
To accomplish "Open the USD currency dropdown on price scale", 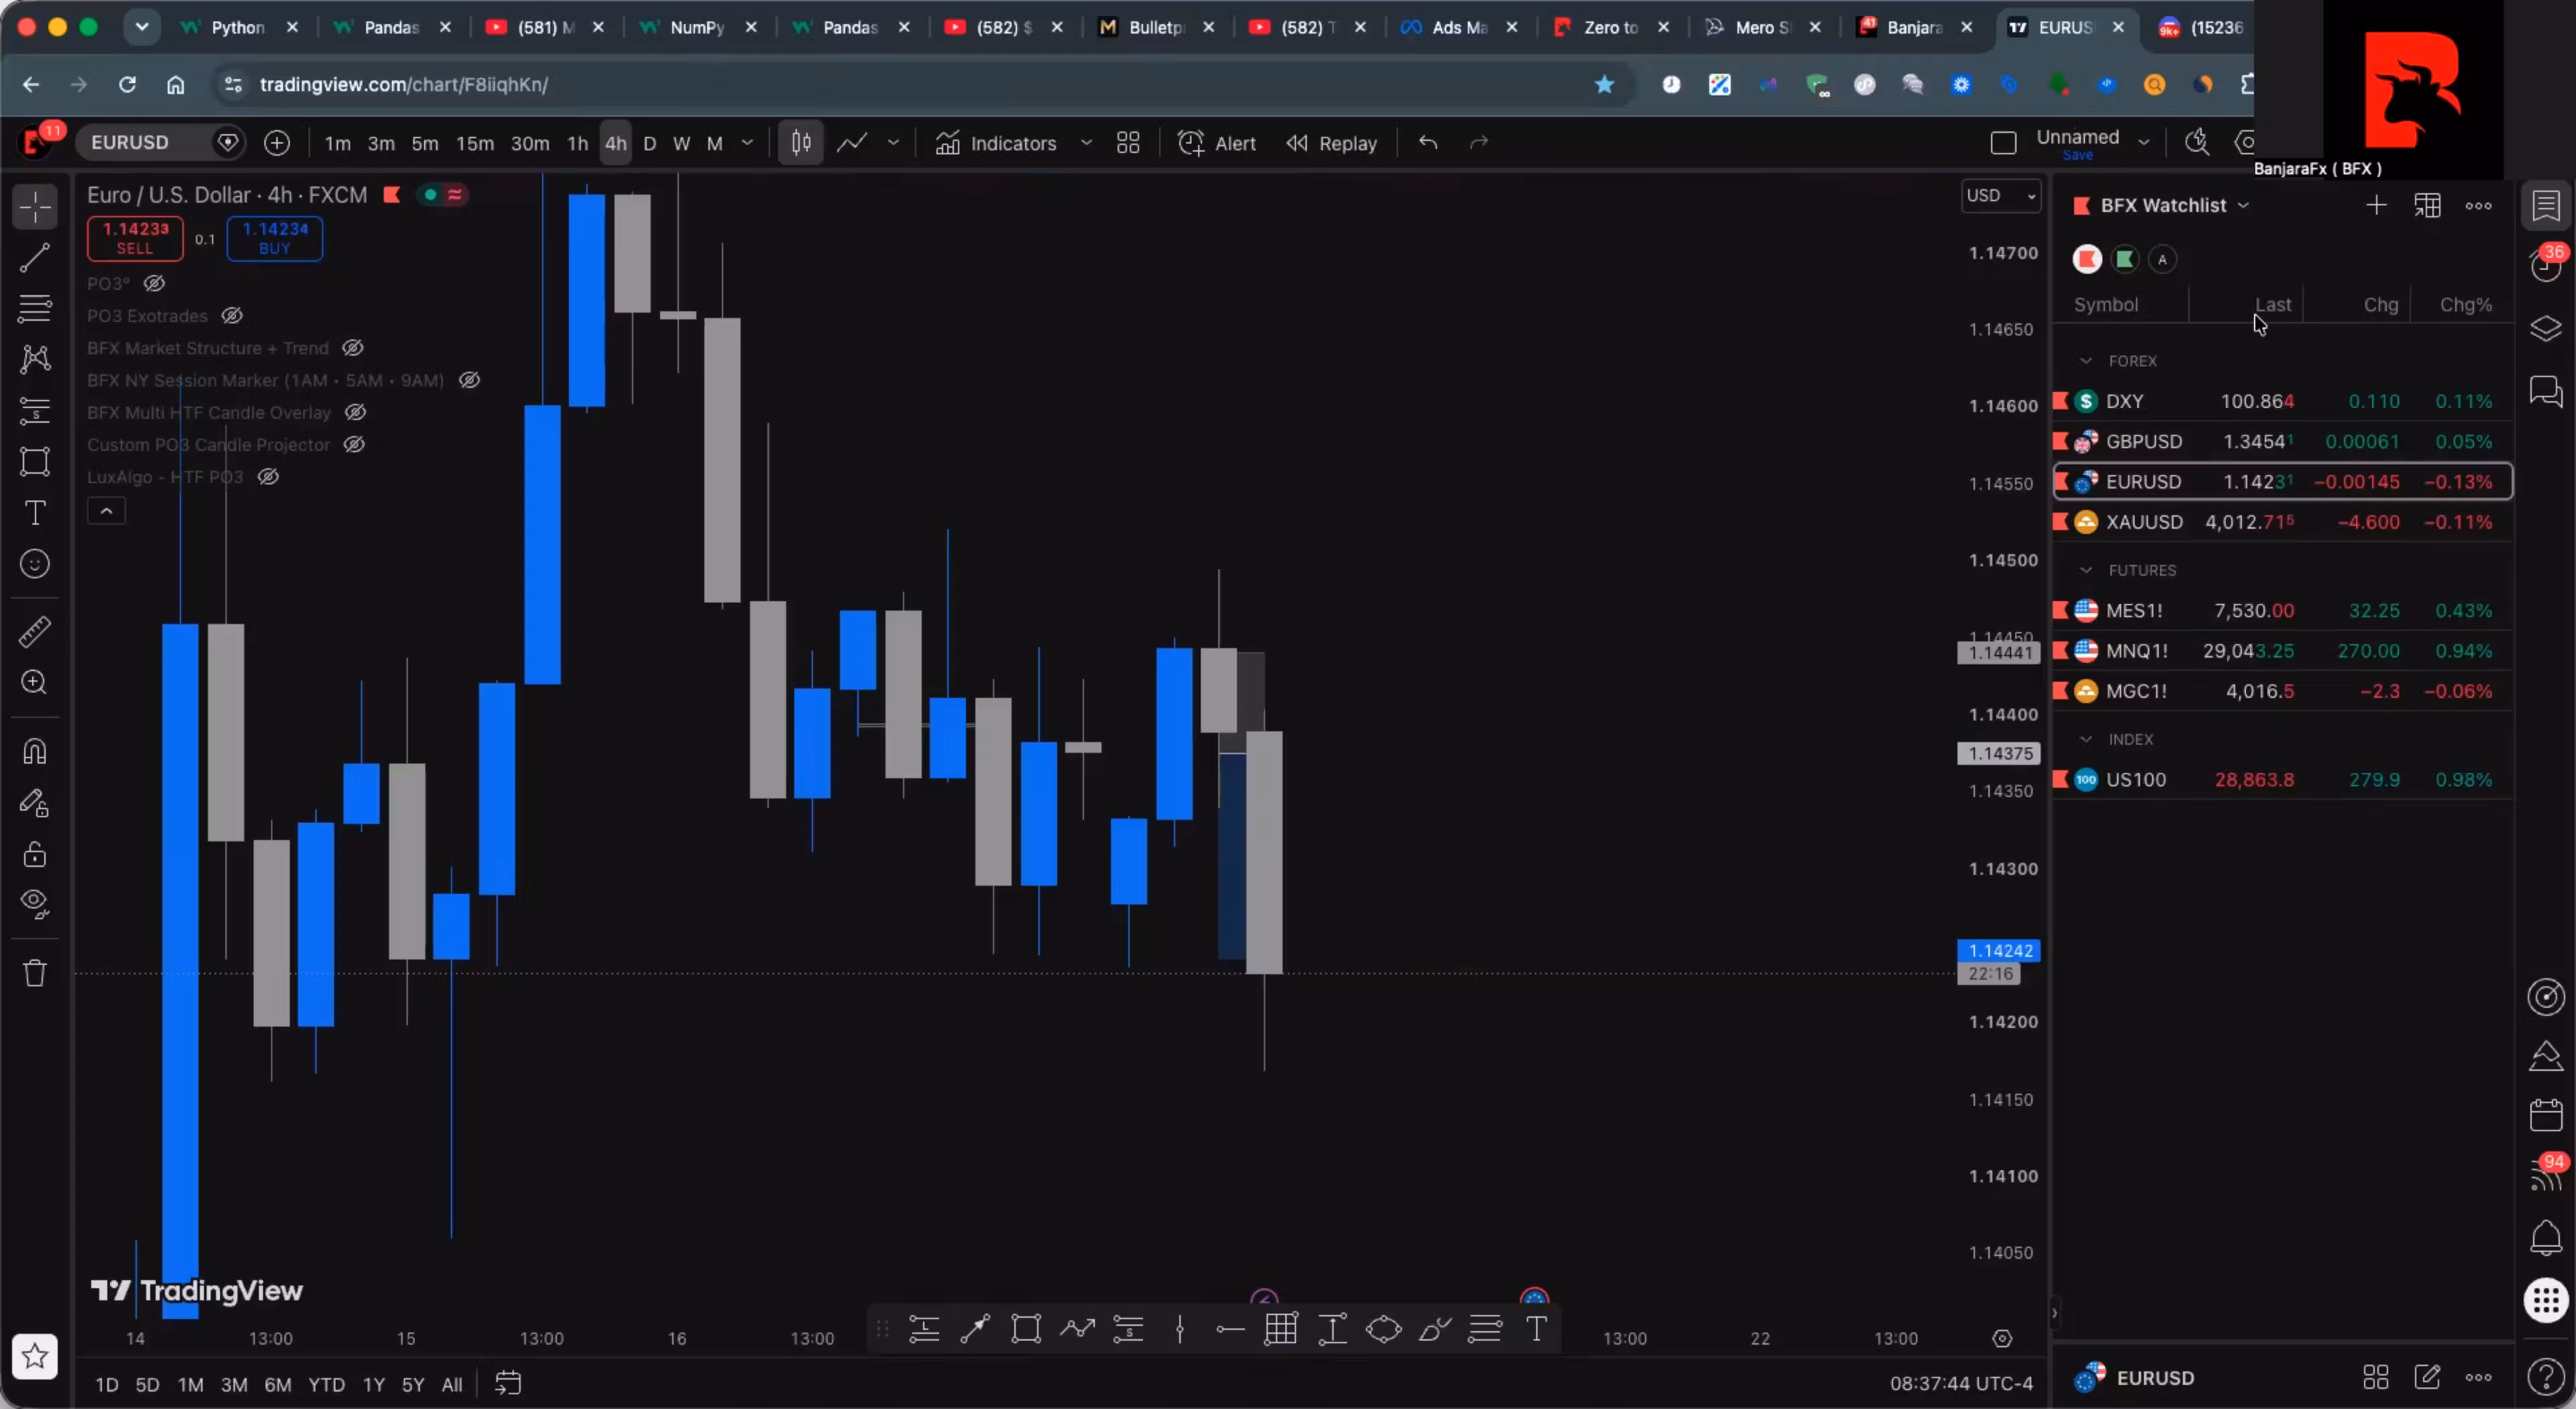I will pyautogui.click(x=2000, y=195).
